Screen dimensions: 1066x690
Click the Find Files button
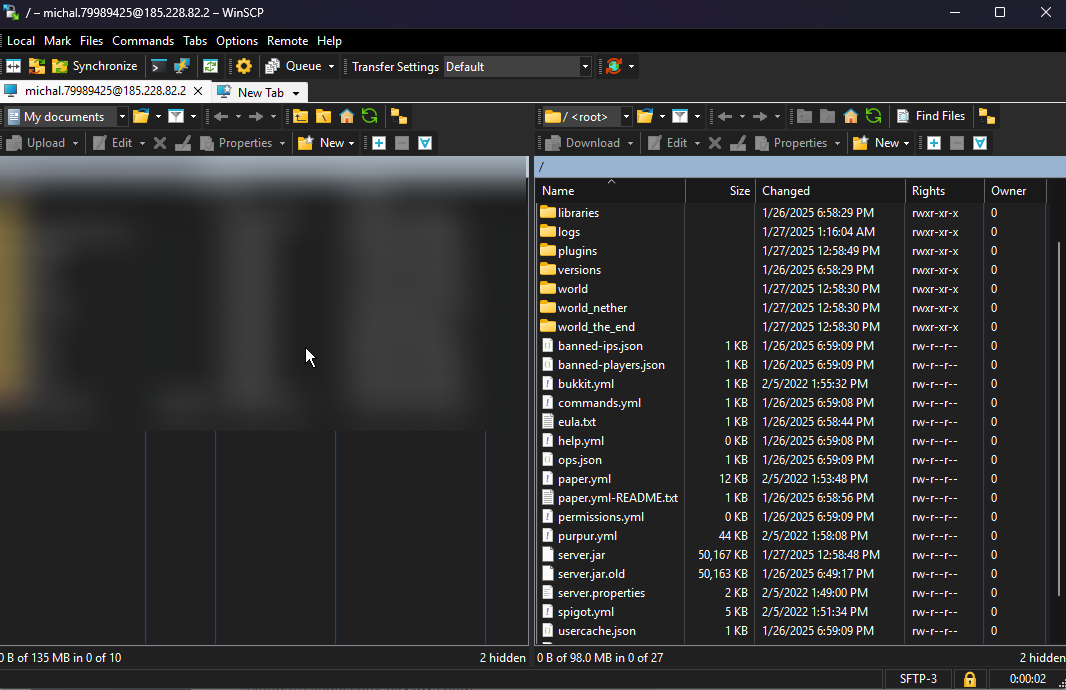(931, 116)
